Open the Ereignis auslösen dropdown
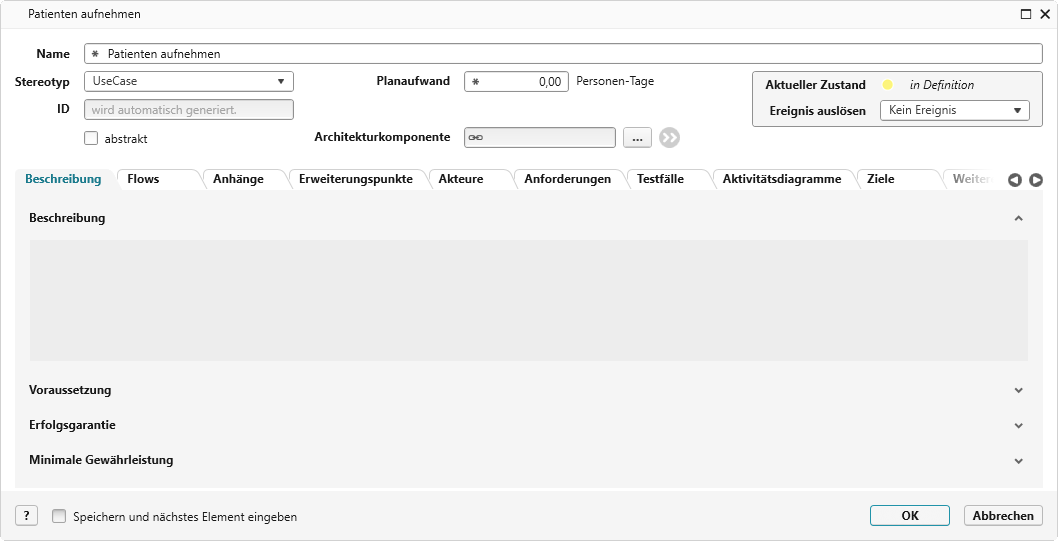This screenshot has width=1058, height=541. [954, 111]
